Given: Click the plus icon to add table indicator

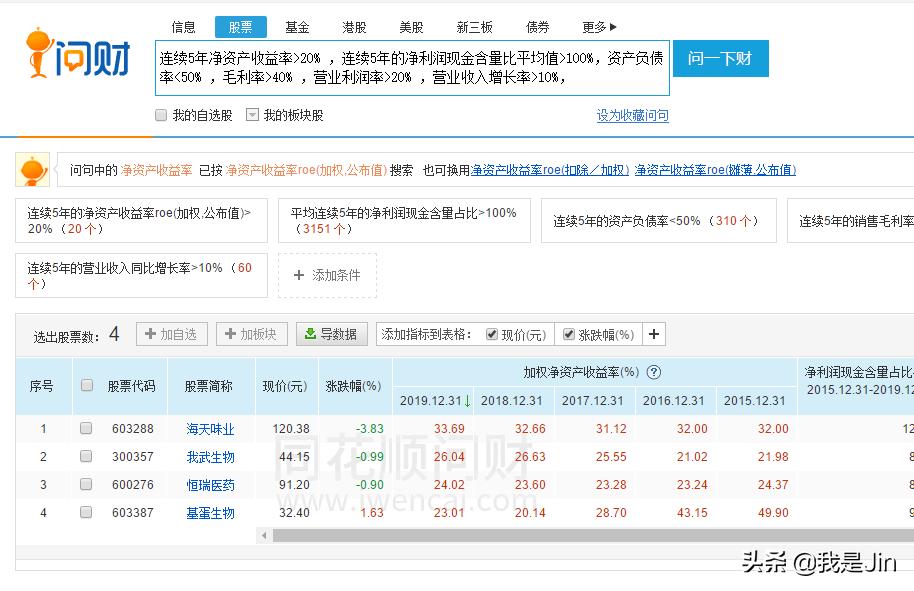Looking at the screenshot, I should [653, 334].
